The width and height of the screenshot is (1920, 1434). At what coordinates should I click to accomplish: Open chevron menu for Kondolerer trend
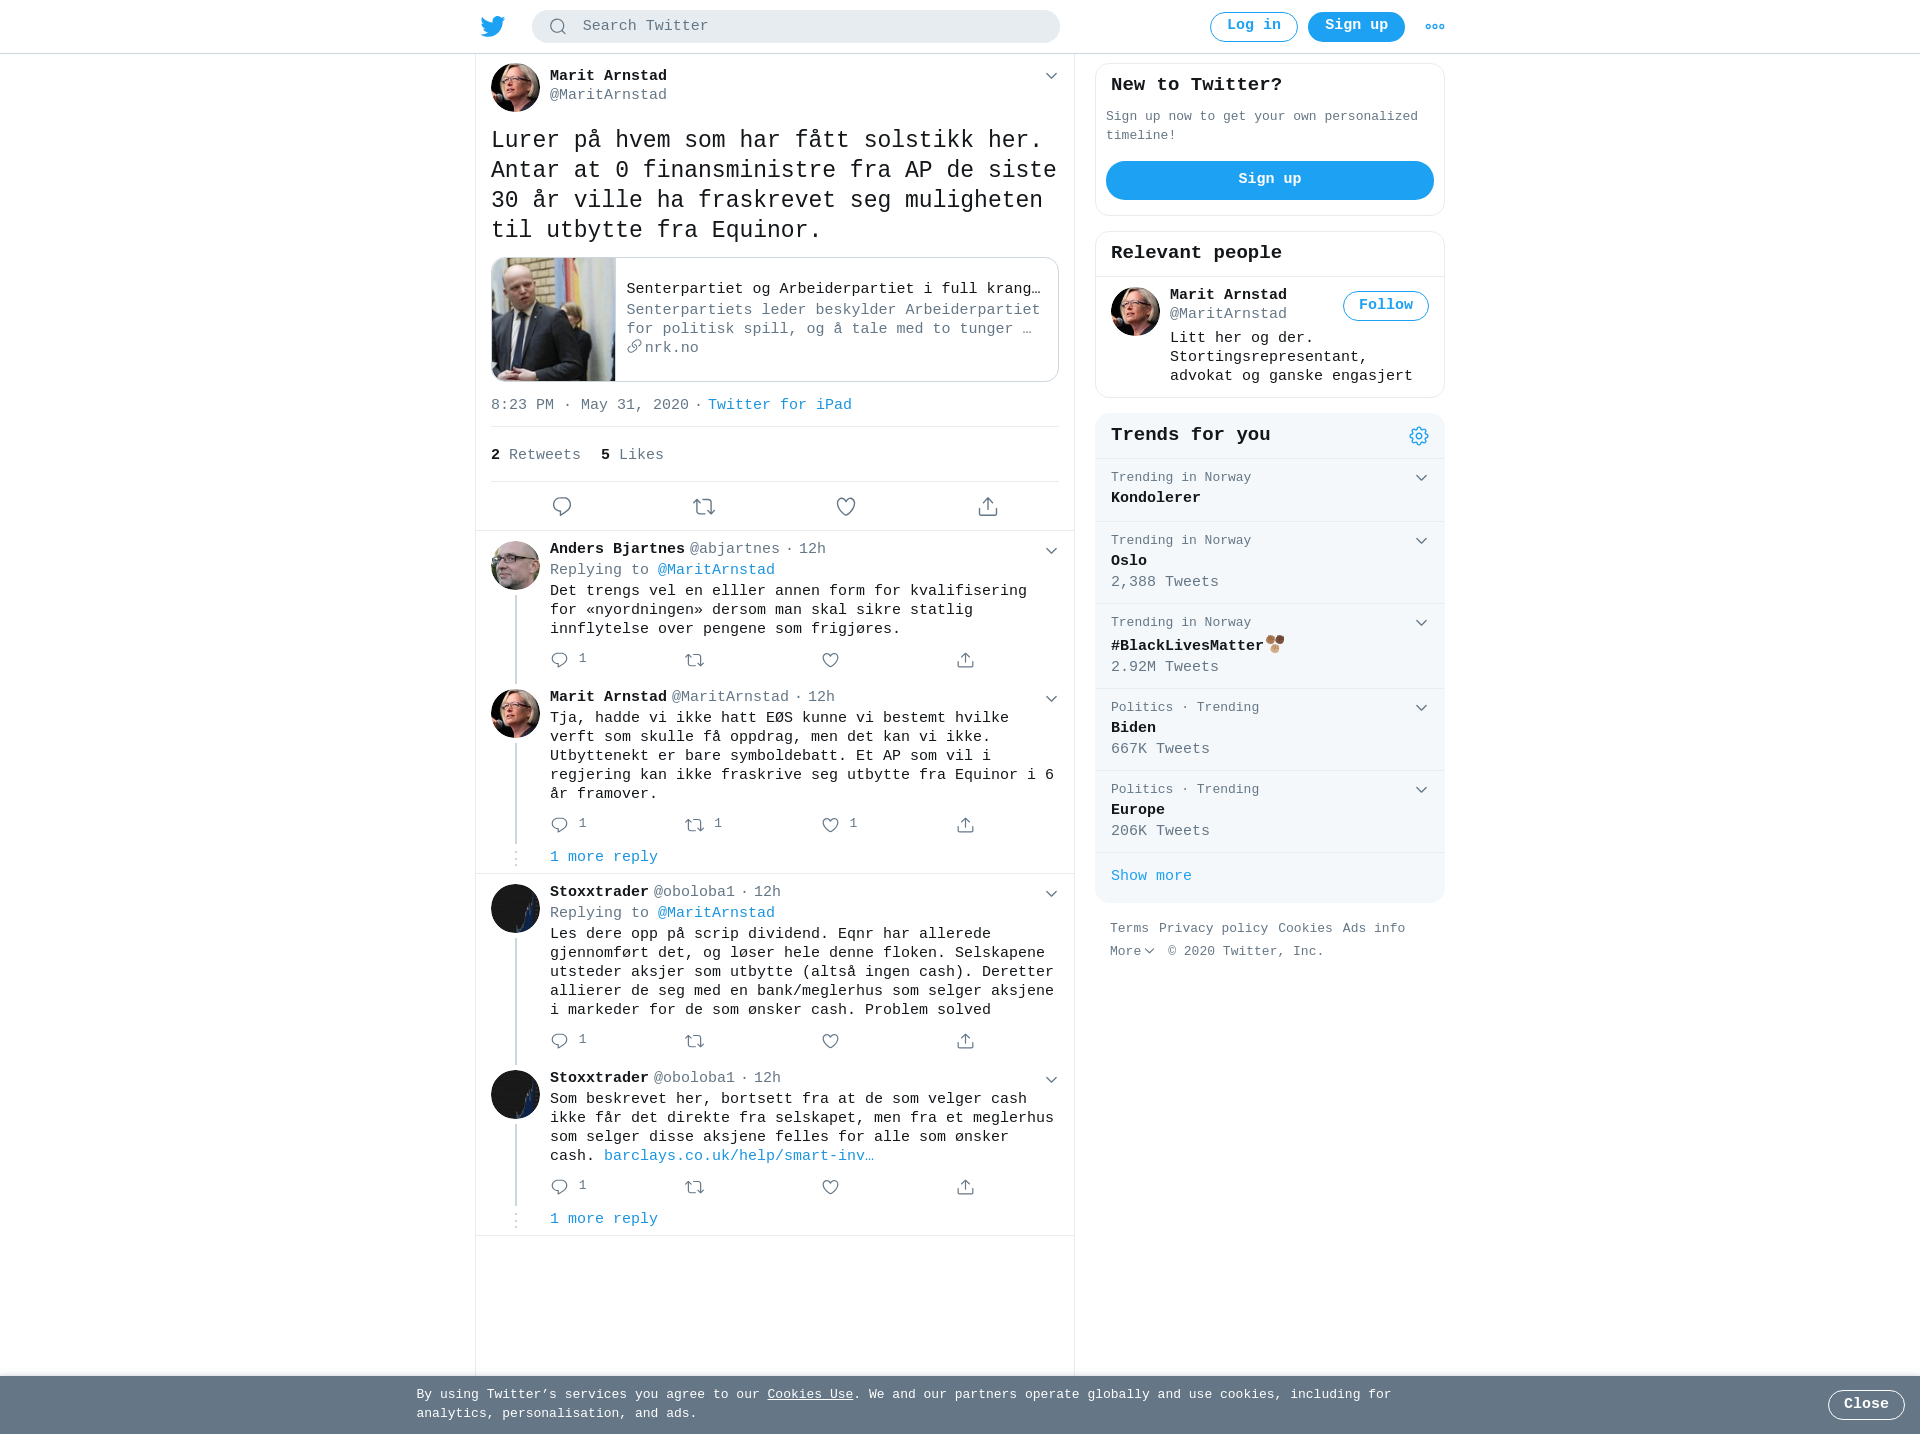(x=1421, y=478)
